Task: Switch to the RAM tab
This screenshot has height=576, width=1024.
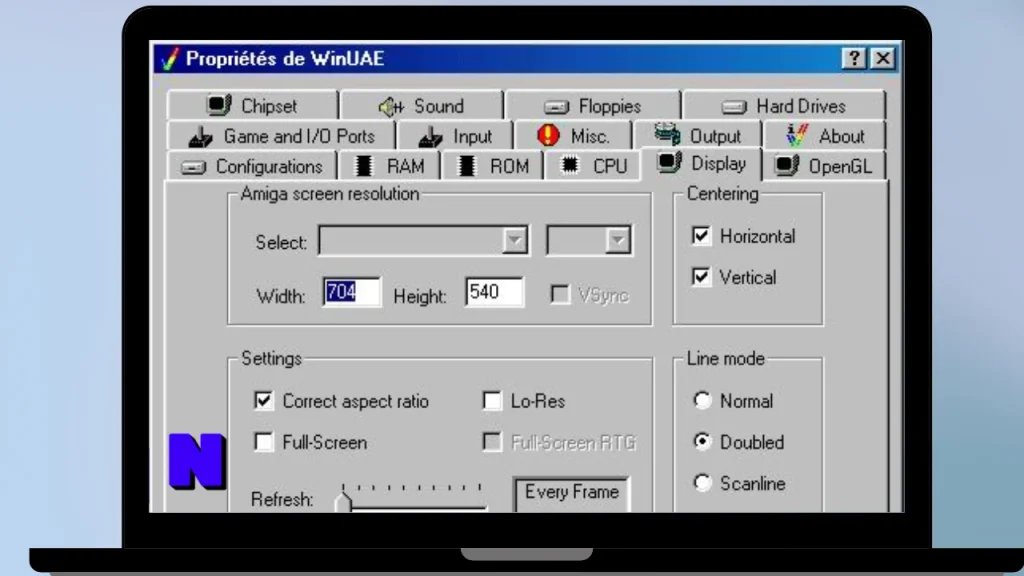Action: (389, 167)
